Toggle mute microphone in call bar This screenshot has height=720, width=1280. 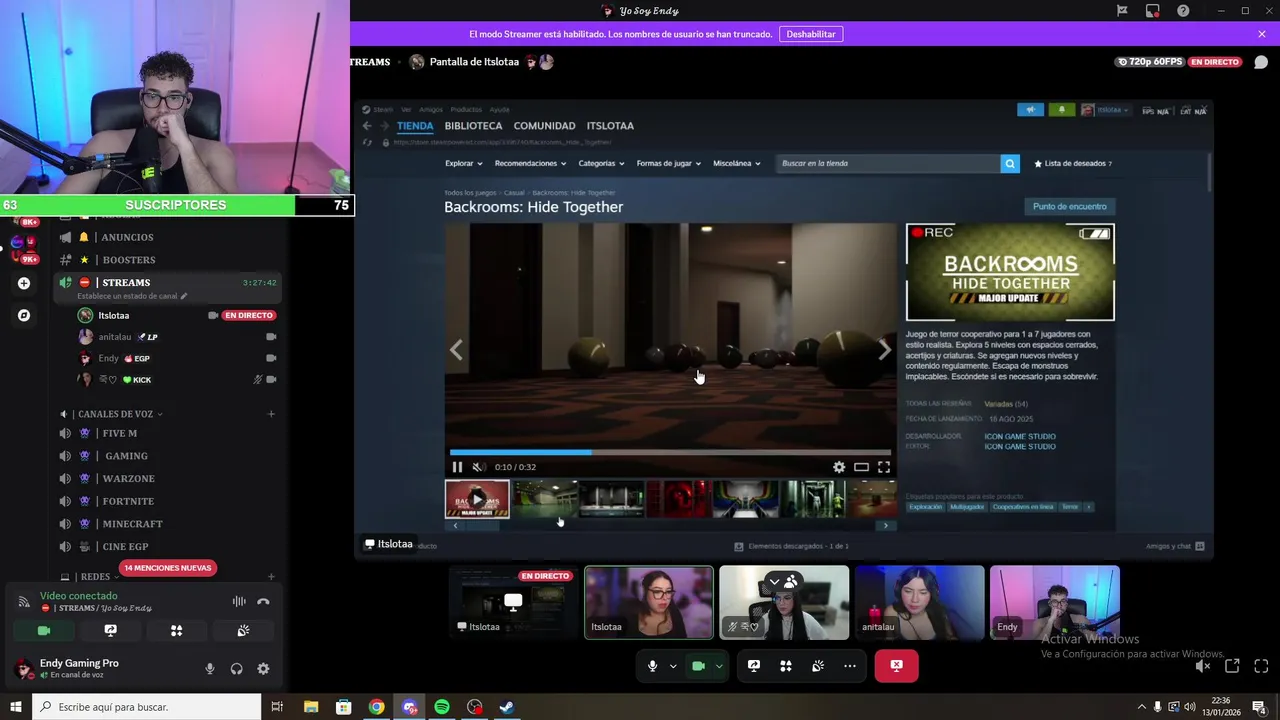click(652, 666)
